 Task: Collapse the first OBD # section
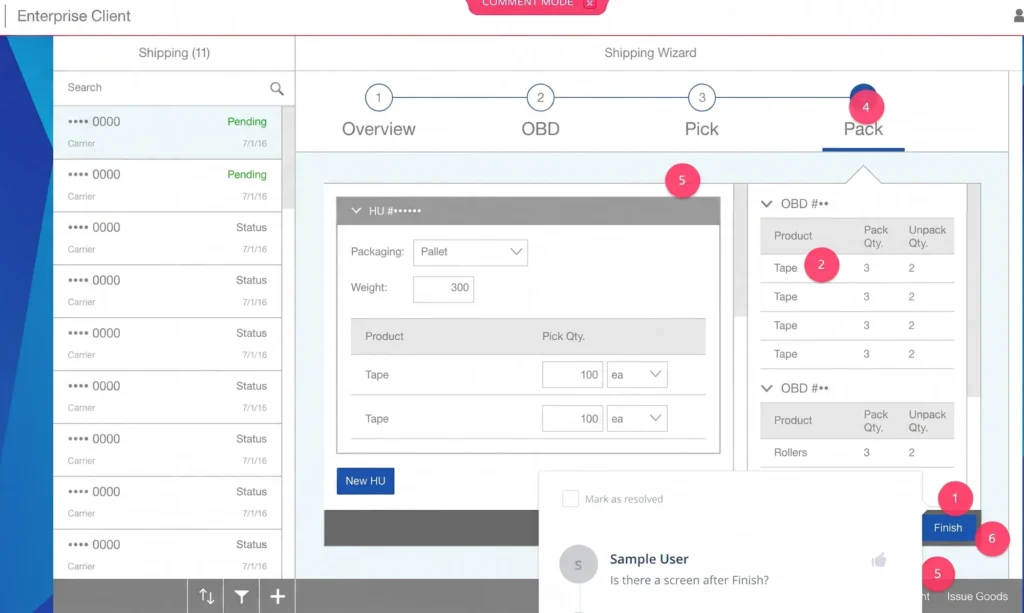click(767, 204)
